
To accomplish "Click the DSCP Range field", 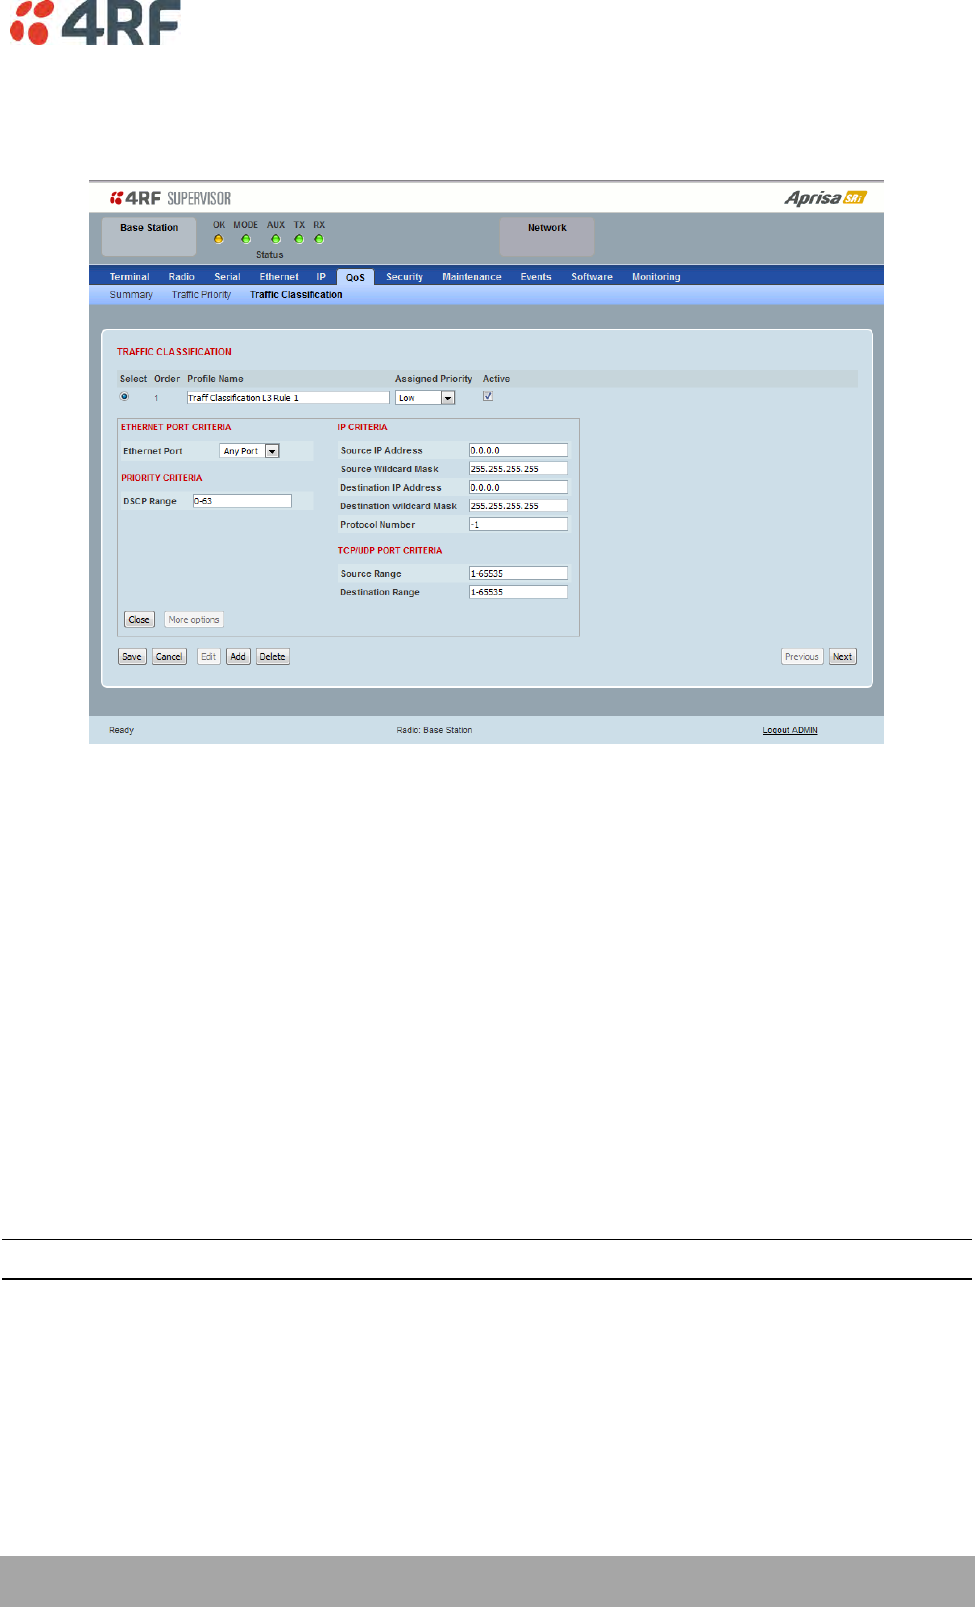I will coord(242,501).
